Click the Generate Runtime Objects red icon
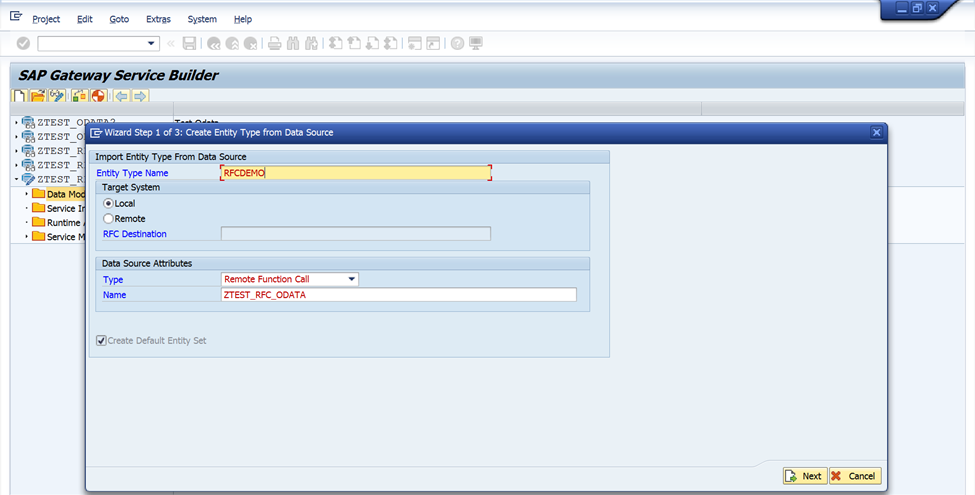The width and height of the screenshot is (975, 495). tap(98, 96)
